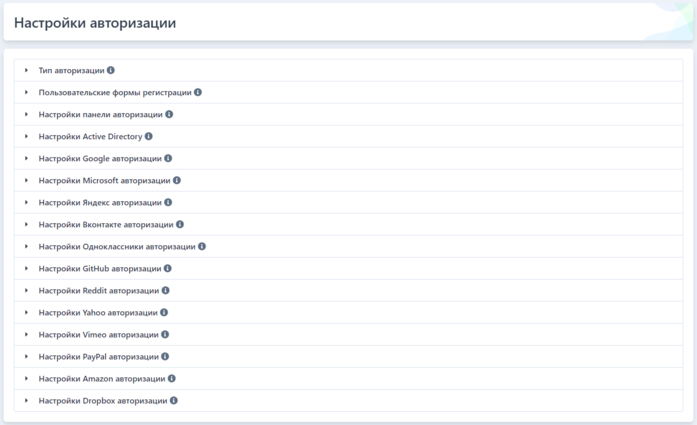Click info icon beside Настройки Yahoo авторизации
Viewport: 697px width, 425px height.
[x=164, y=313]
